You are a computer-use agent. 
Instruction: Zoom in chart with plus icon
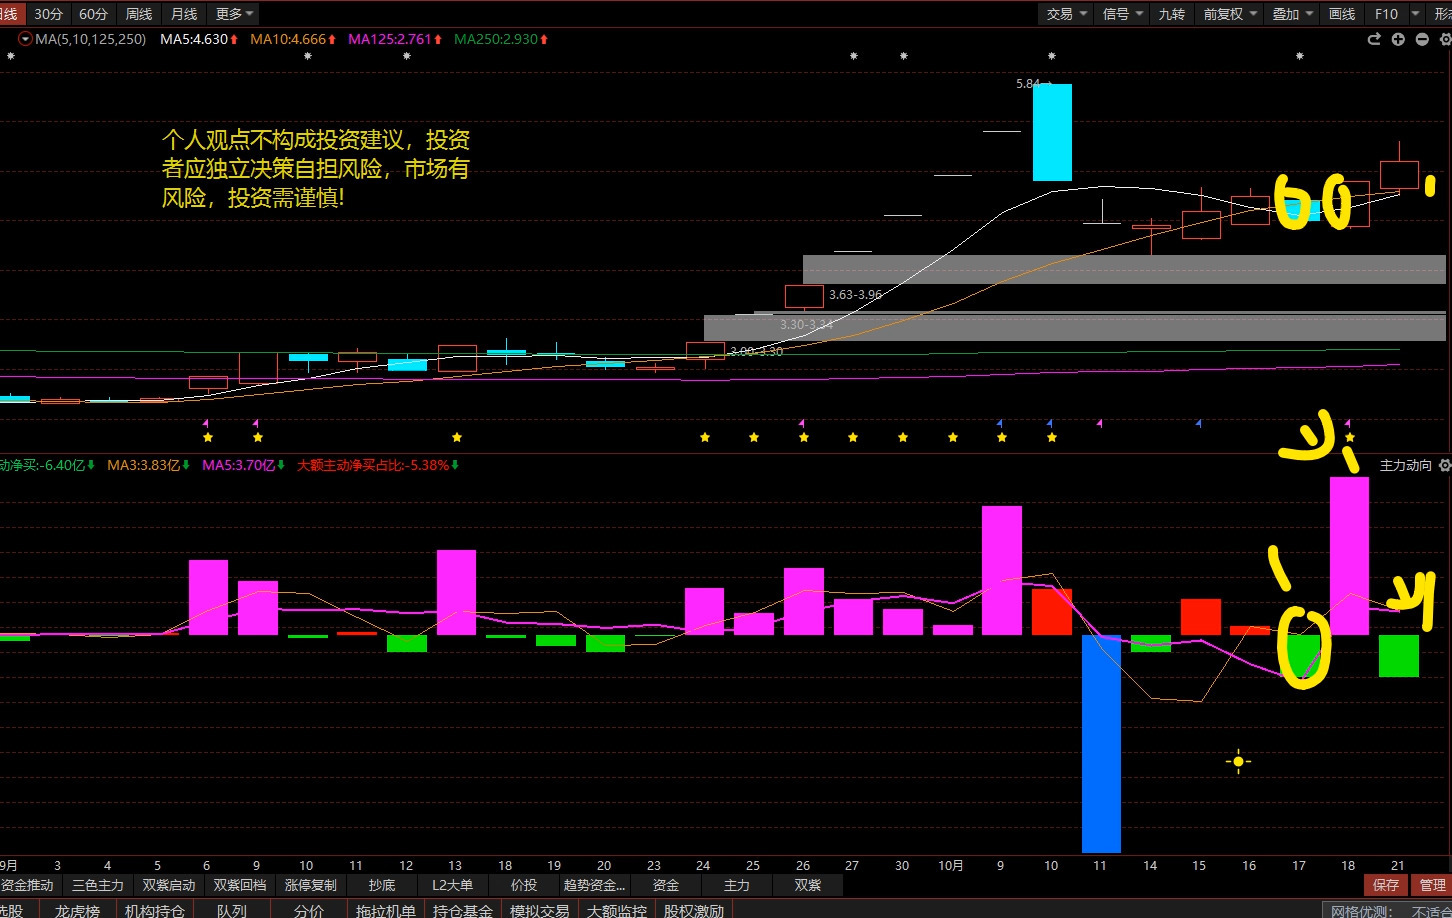tap(1398, 39)
